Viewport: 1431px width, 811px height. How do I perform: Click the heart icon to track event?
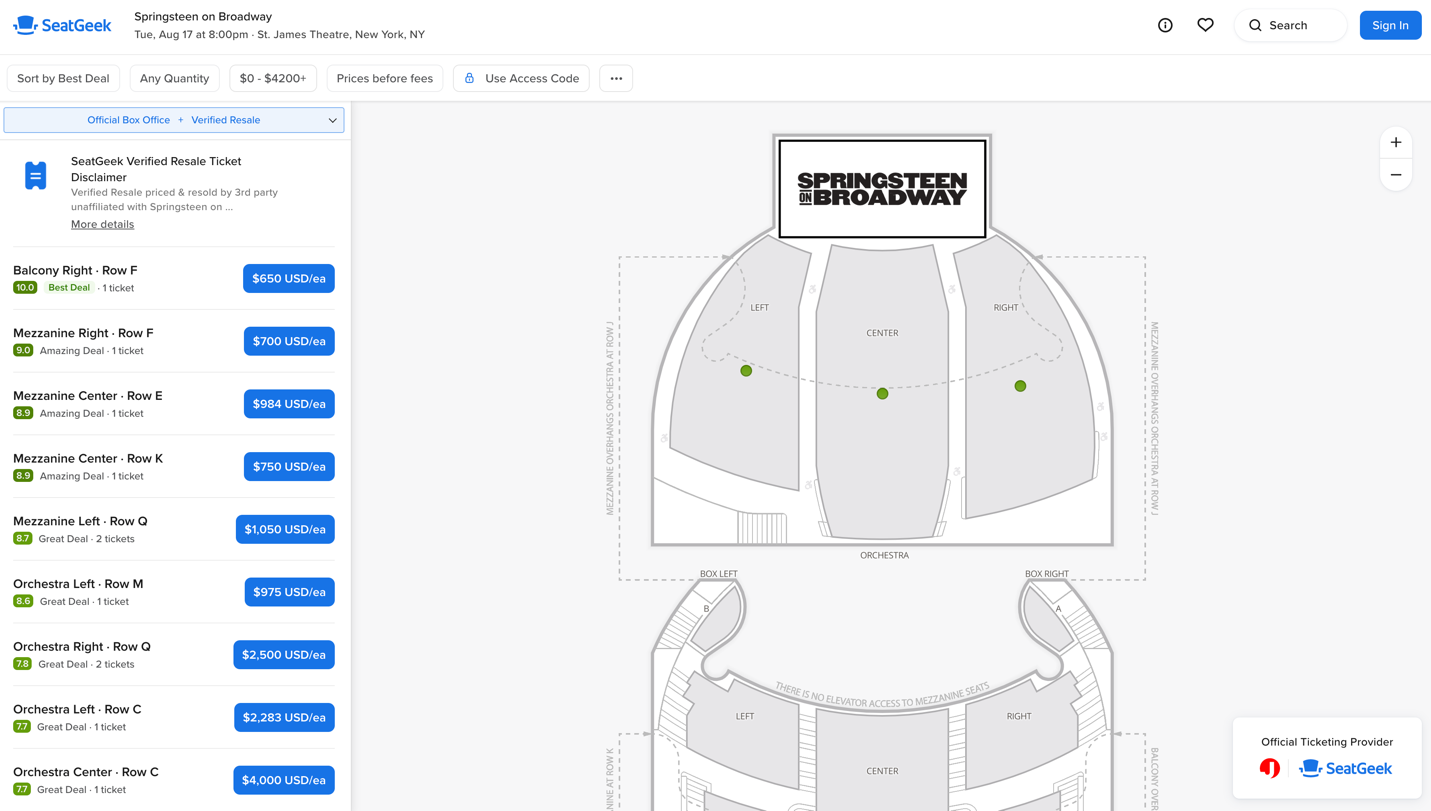click(x=1205, y=25)
